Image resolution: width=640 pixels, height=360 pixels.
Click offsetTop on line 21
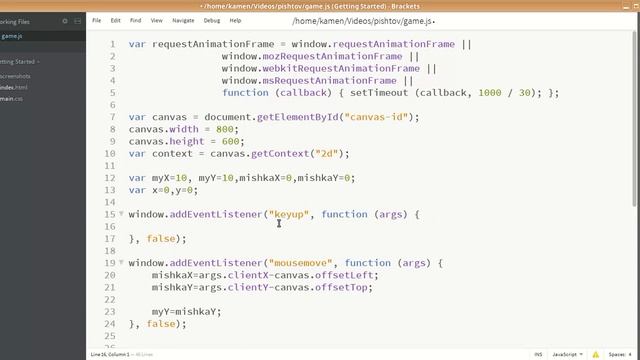[341, 287]
